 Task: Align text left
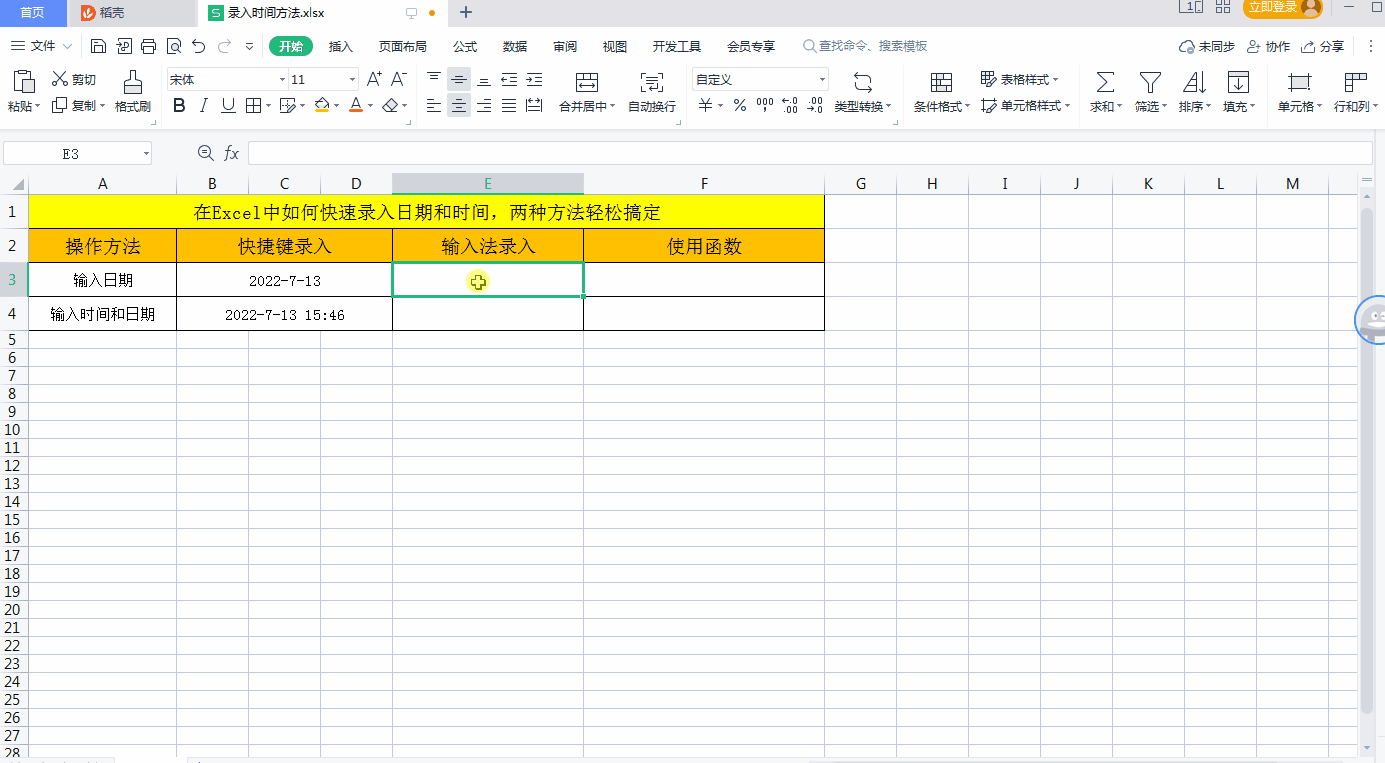434,105
